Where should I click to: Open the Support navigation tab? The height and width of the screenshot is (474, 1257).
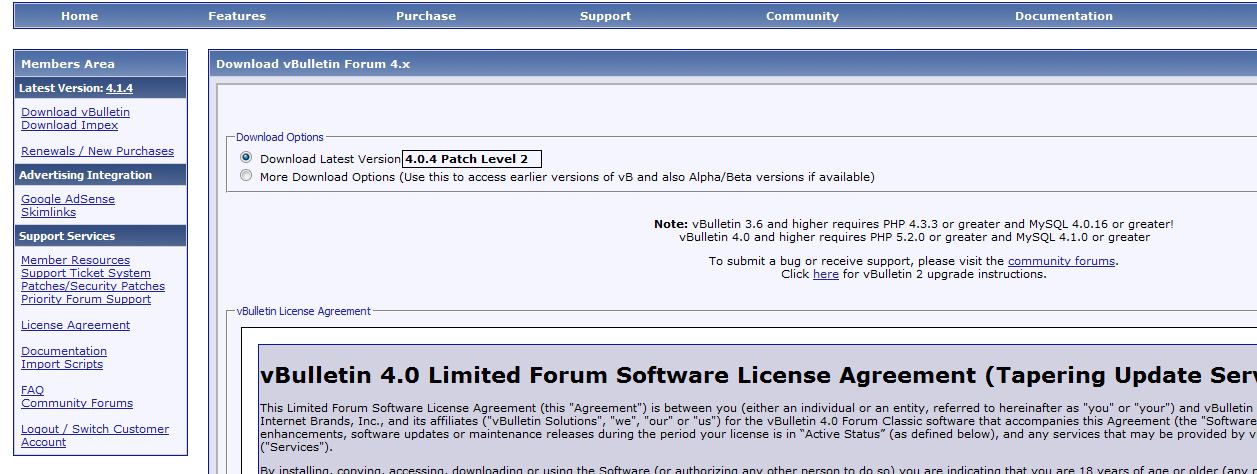pos(605,16)
